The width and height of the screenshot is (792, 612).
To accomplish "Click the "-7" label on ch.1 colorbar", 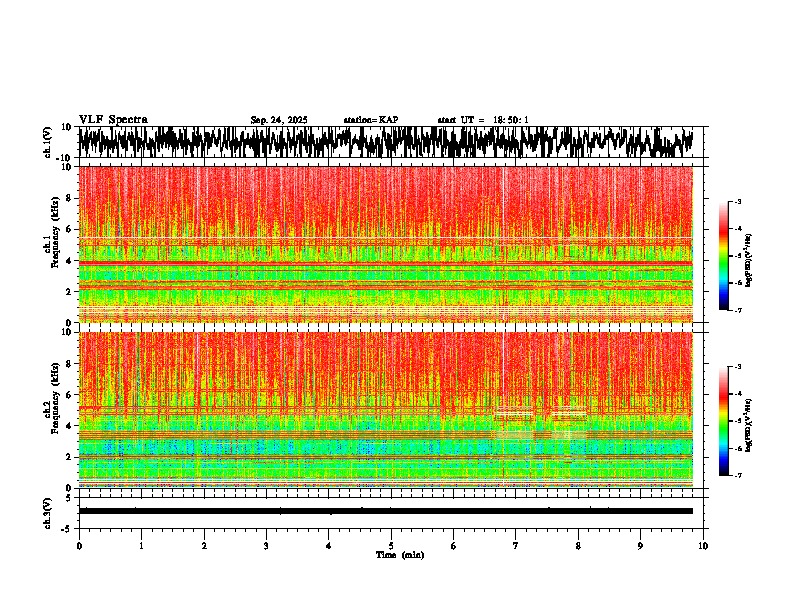I will [x=737, y=310].
